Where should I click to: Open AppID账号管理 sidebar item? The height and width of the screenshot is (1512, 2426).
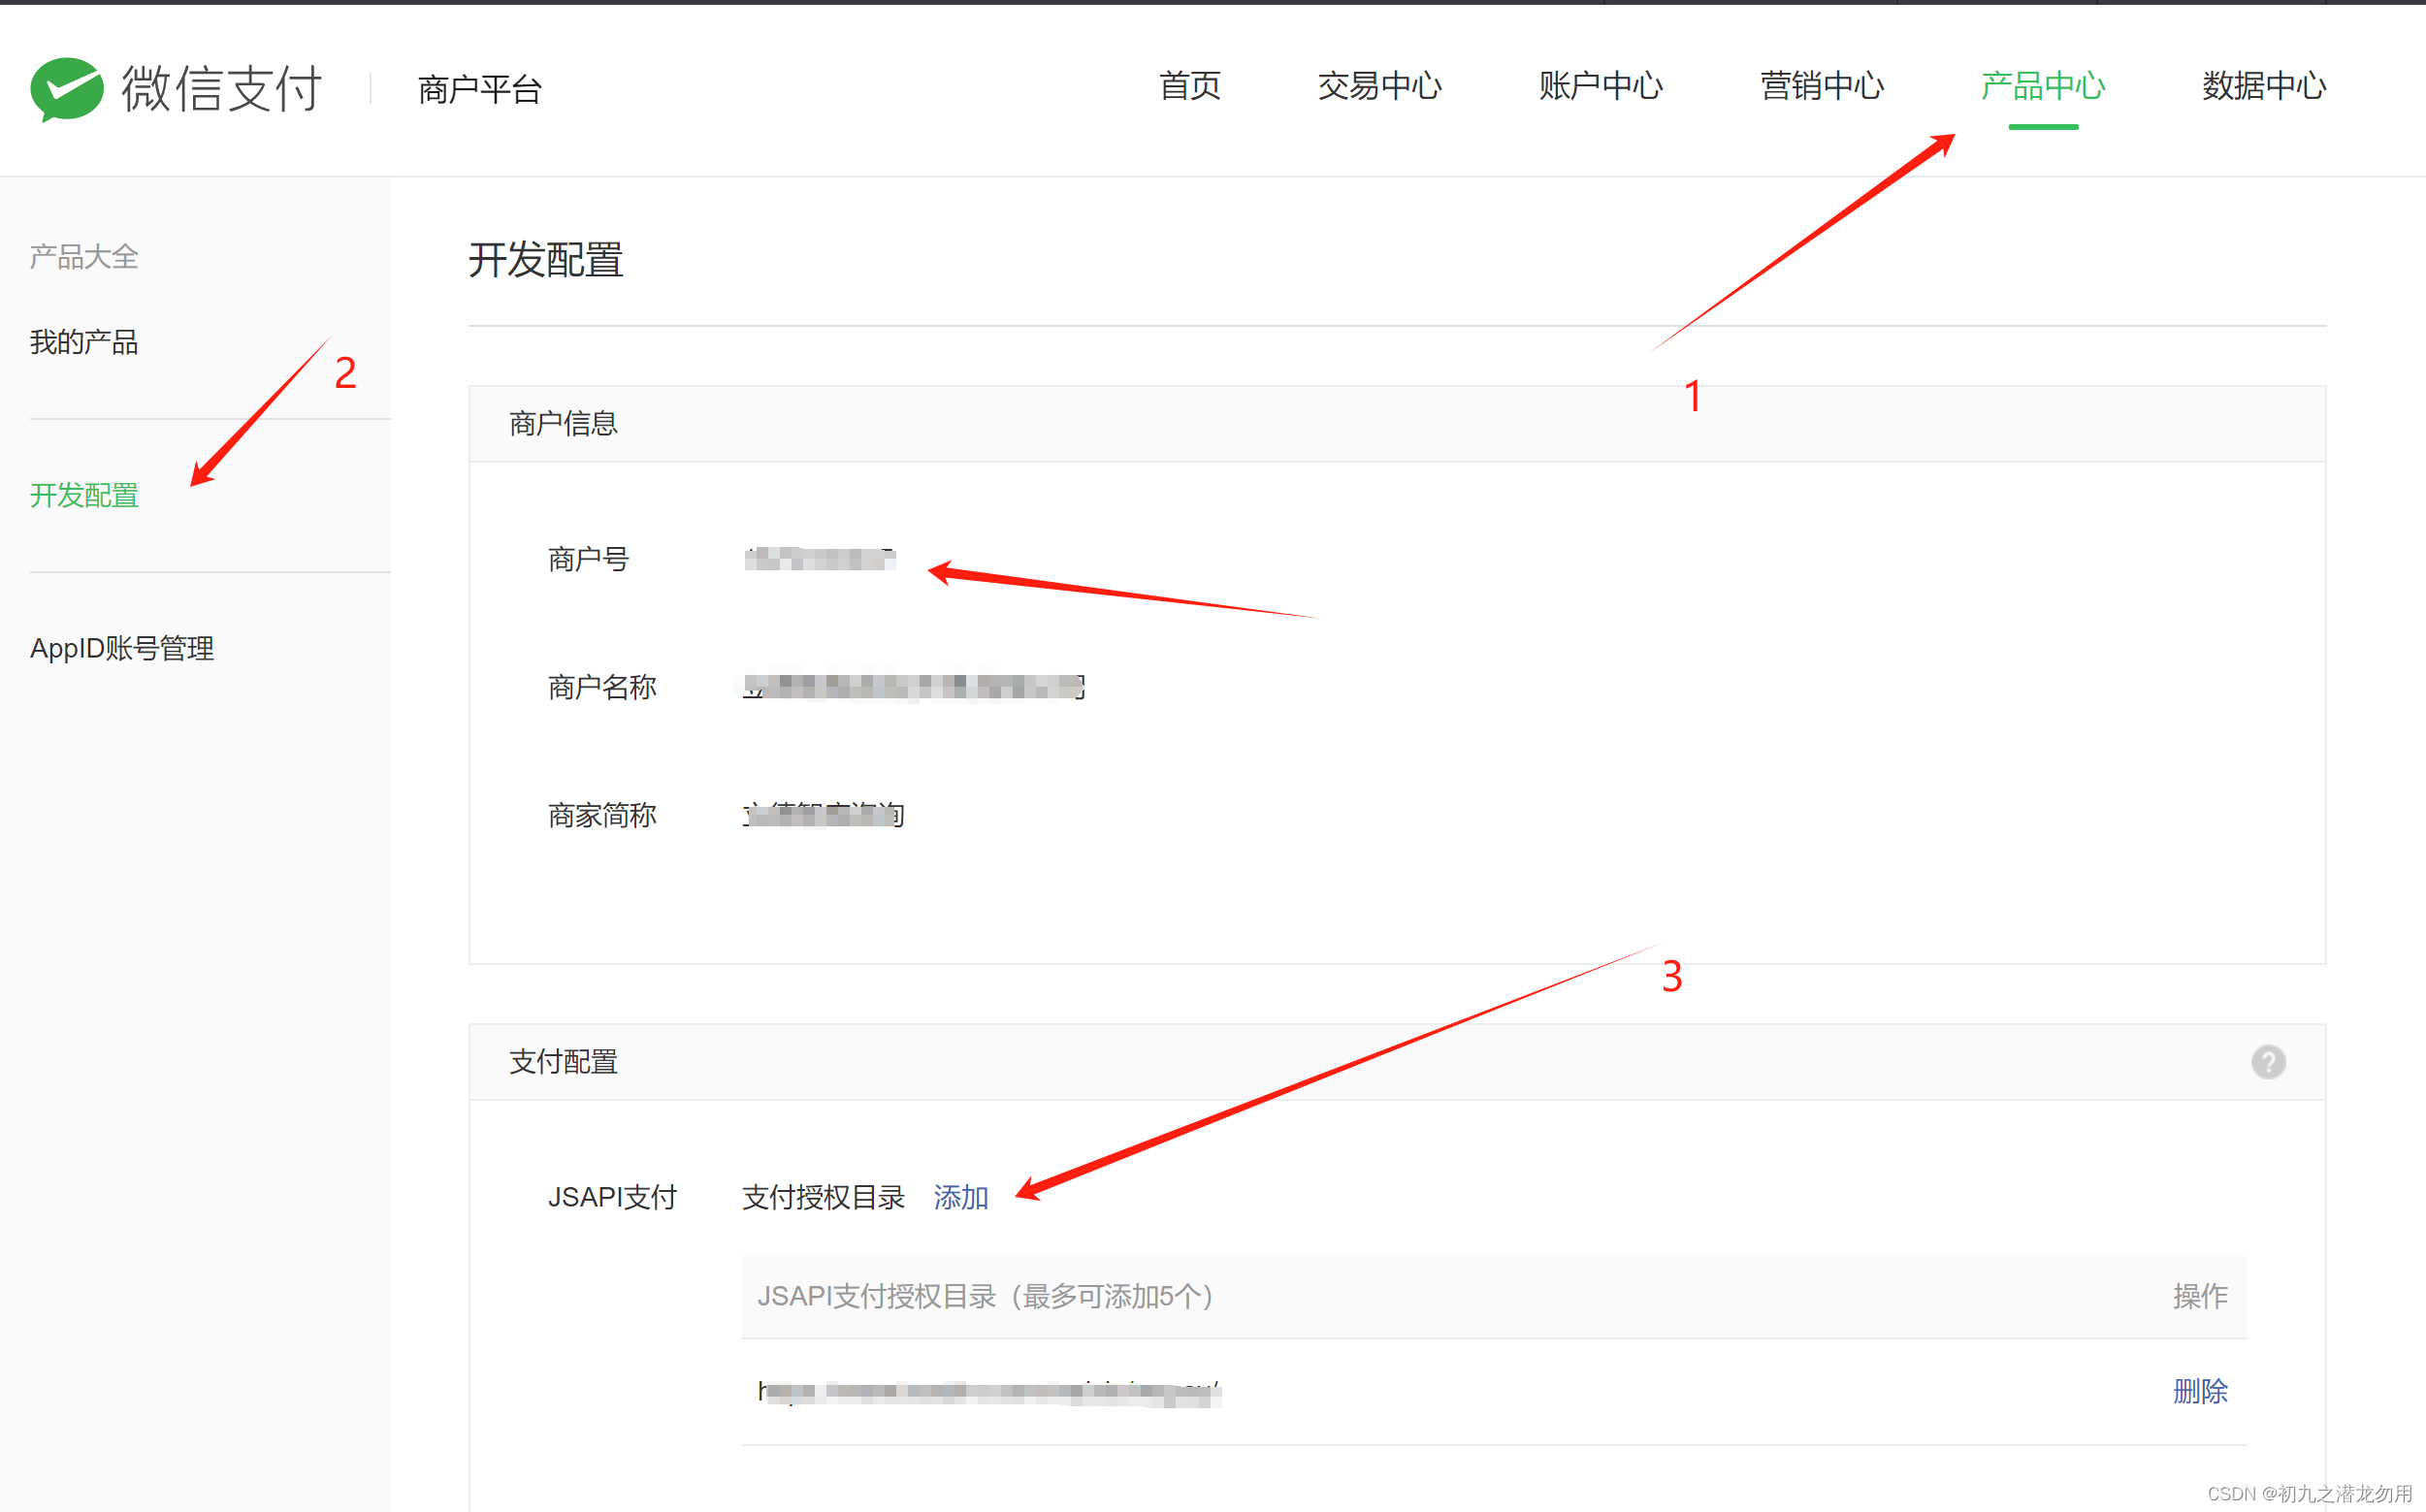pos(122,648)
